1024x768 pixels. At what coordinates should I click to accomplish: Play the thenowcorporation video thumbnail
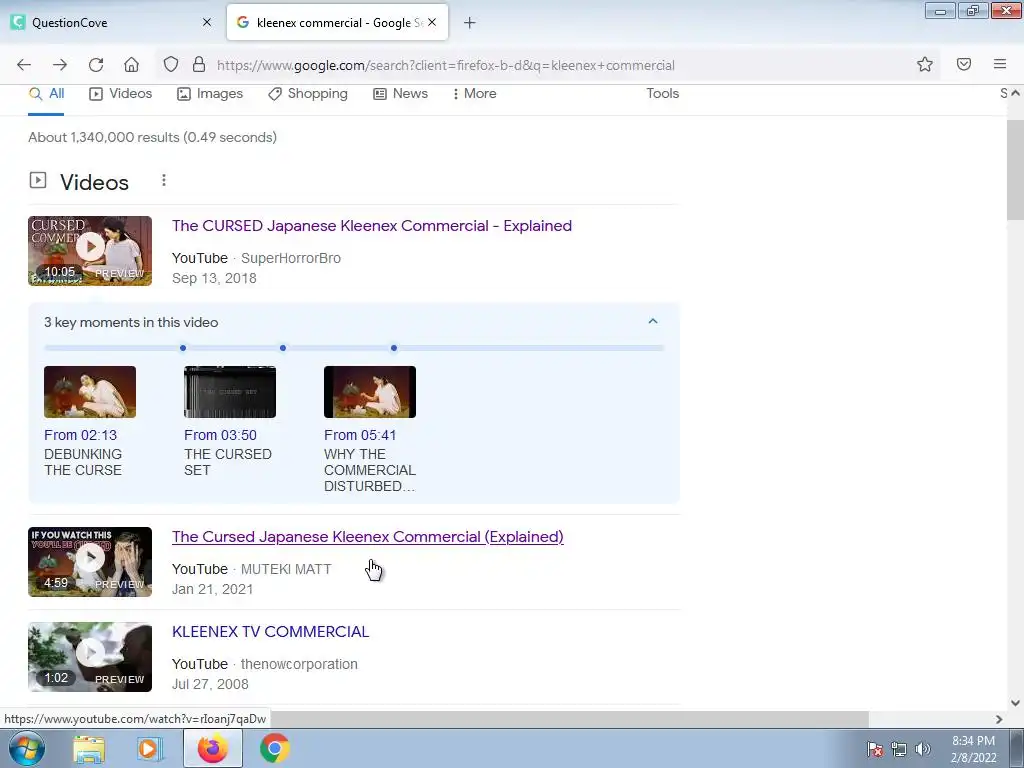click(x=90, y=657)
